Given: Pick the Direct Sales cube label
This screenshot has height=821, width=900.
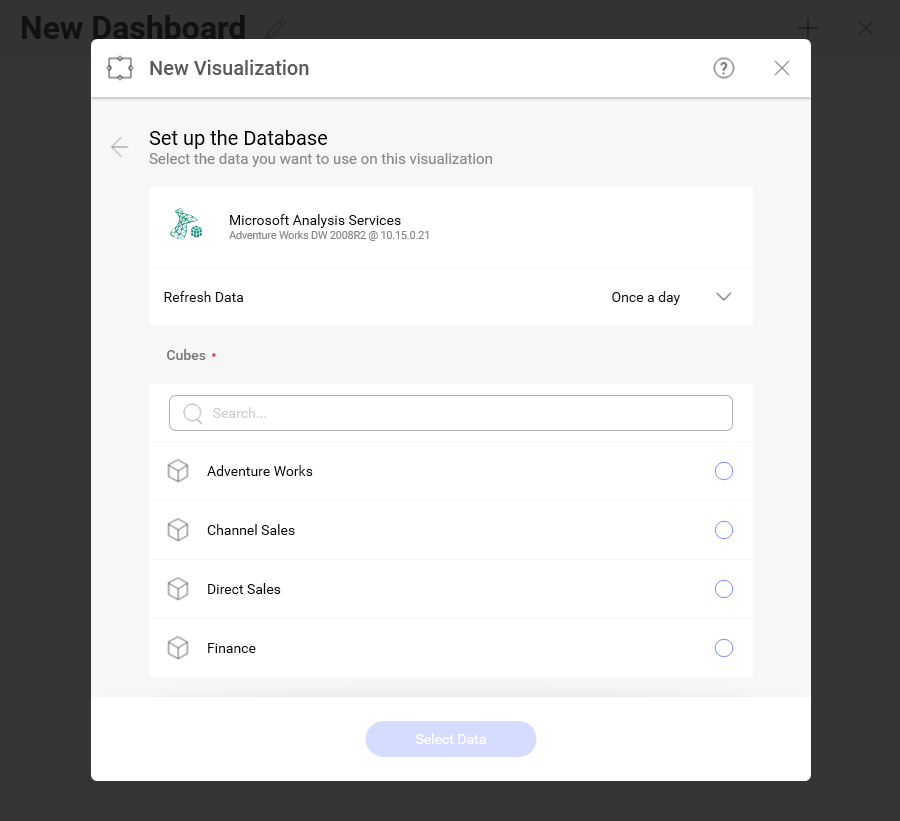Looking at the screenshot, I should point(243,589).
